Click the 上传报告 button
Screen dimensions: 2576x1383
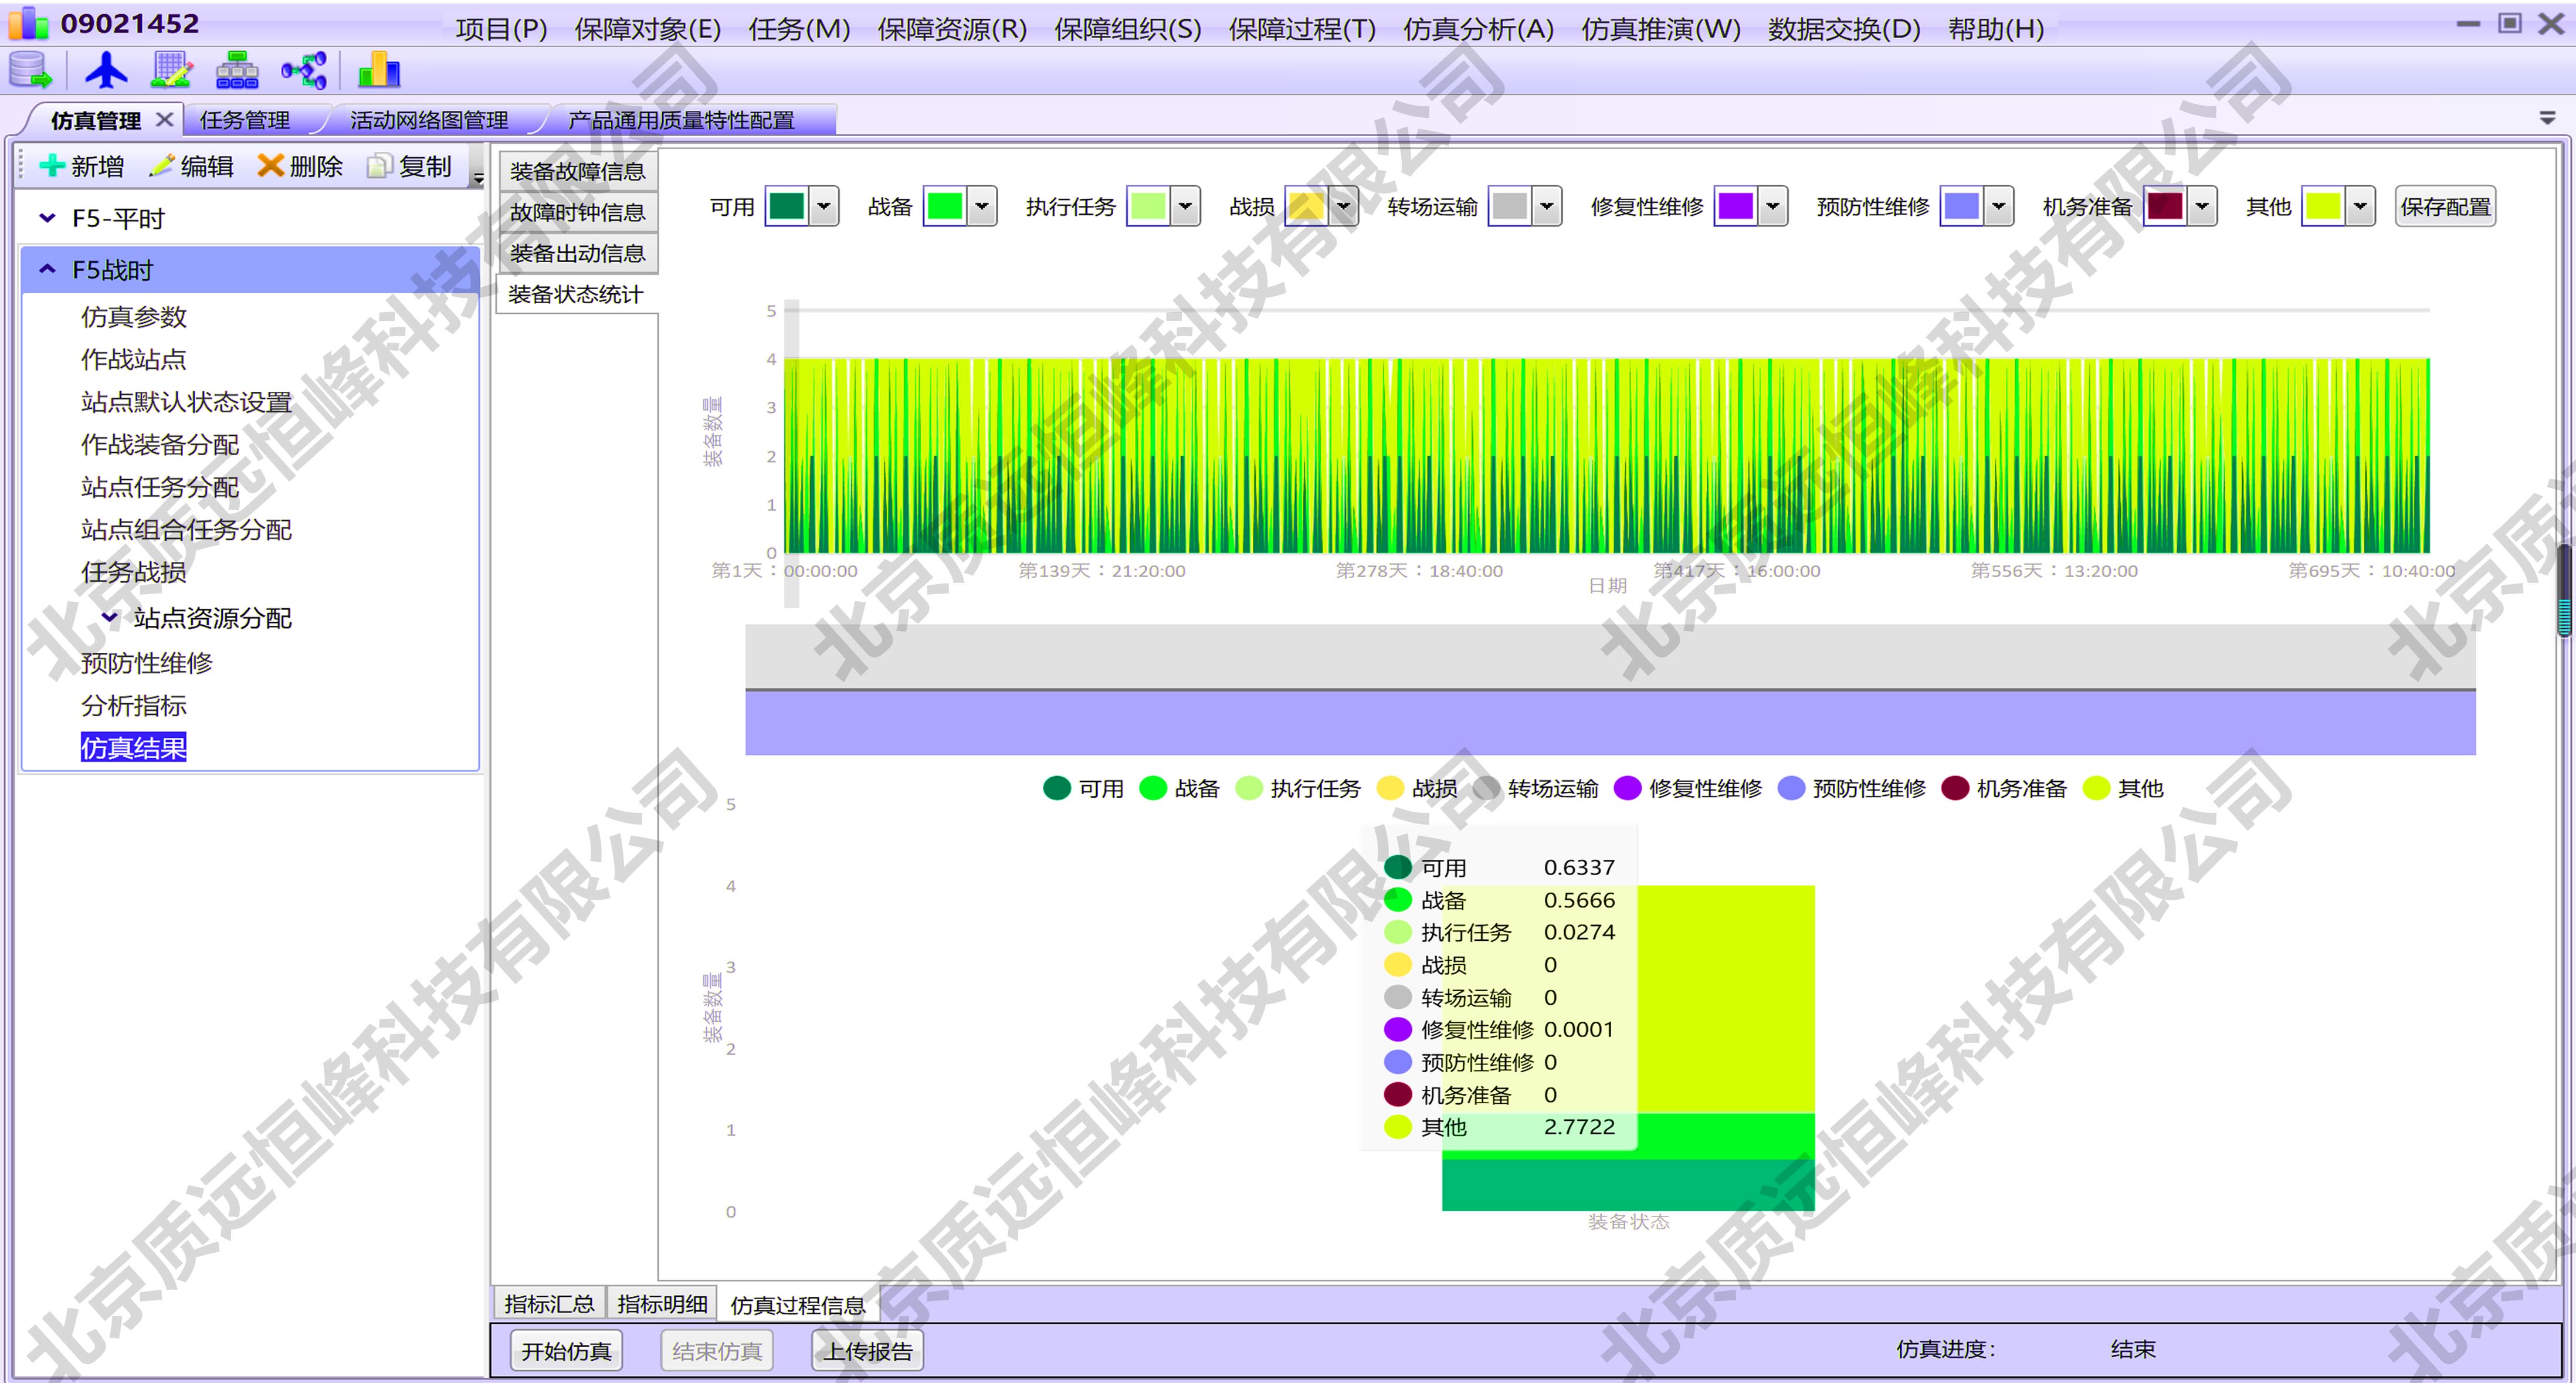(x=867, y=1351)
